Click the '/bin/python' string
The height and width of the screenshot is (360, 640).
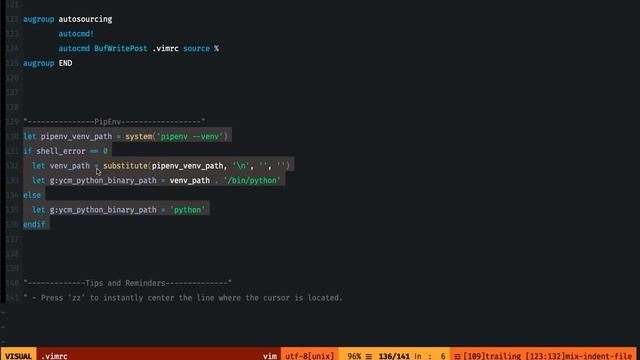tap(252, 180)
